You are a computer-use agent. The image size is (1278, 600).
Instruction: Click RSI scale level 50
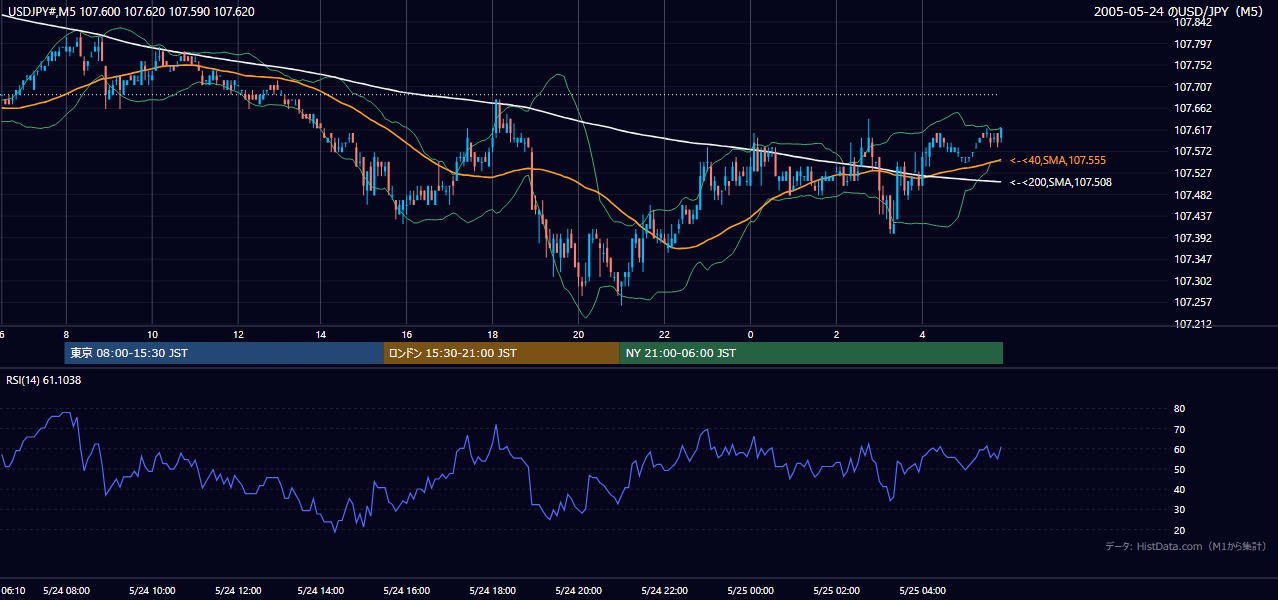(1179, 469)
